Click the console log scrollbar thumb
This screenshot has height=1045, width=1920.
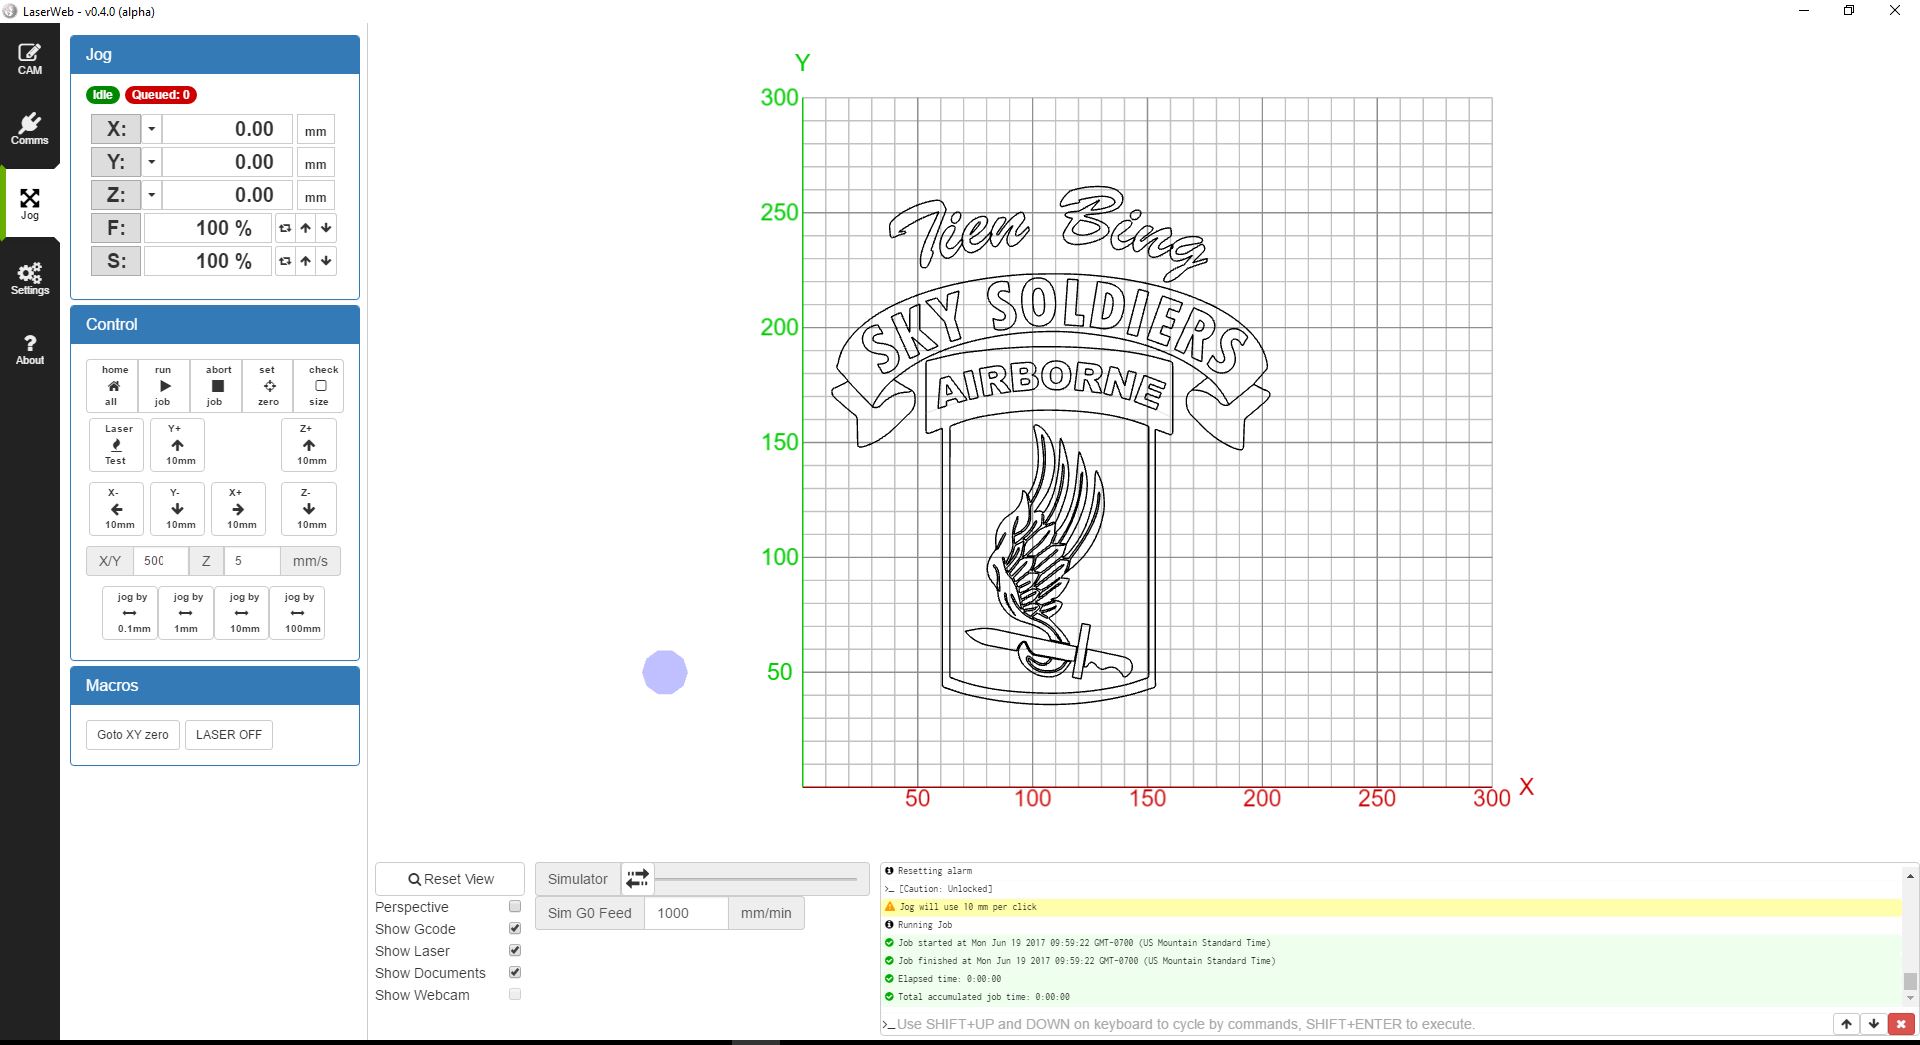click(1910, 981)
